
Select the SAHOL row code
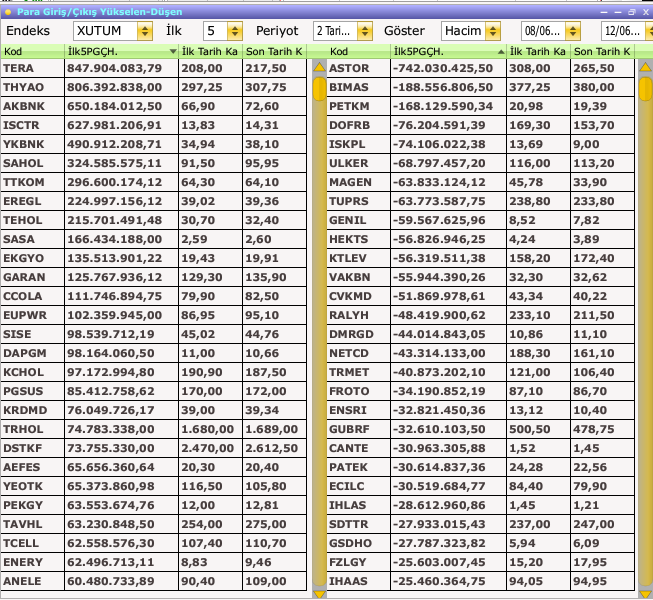pyautogui.click(x=23, y=163)
